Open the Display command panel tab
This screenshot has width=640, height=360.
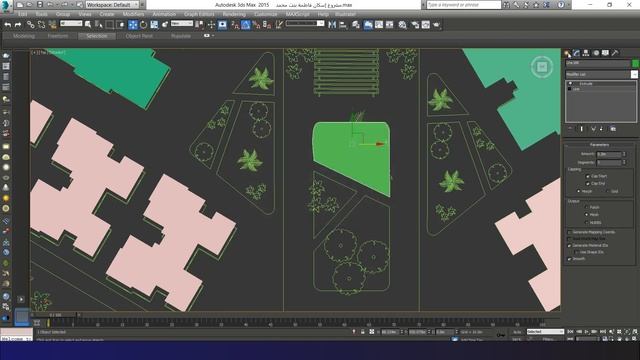[x=605, y=53]
